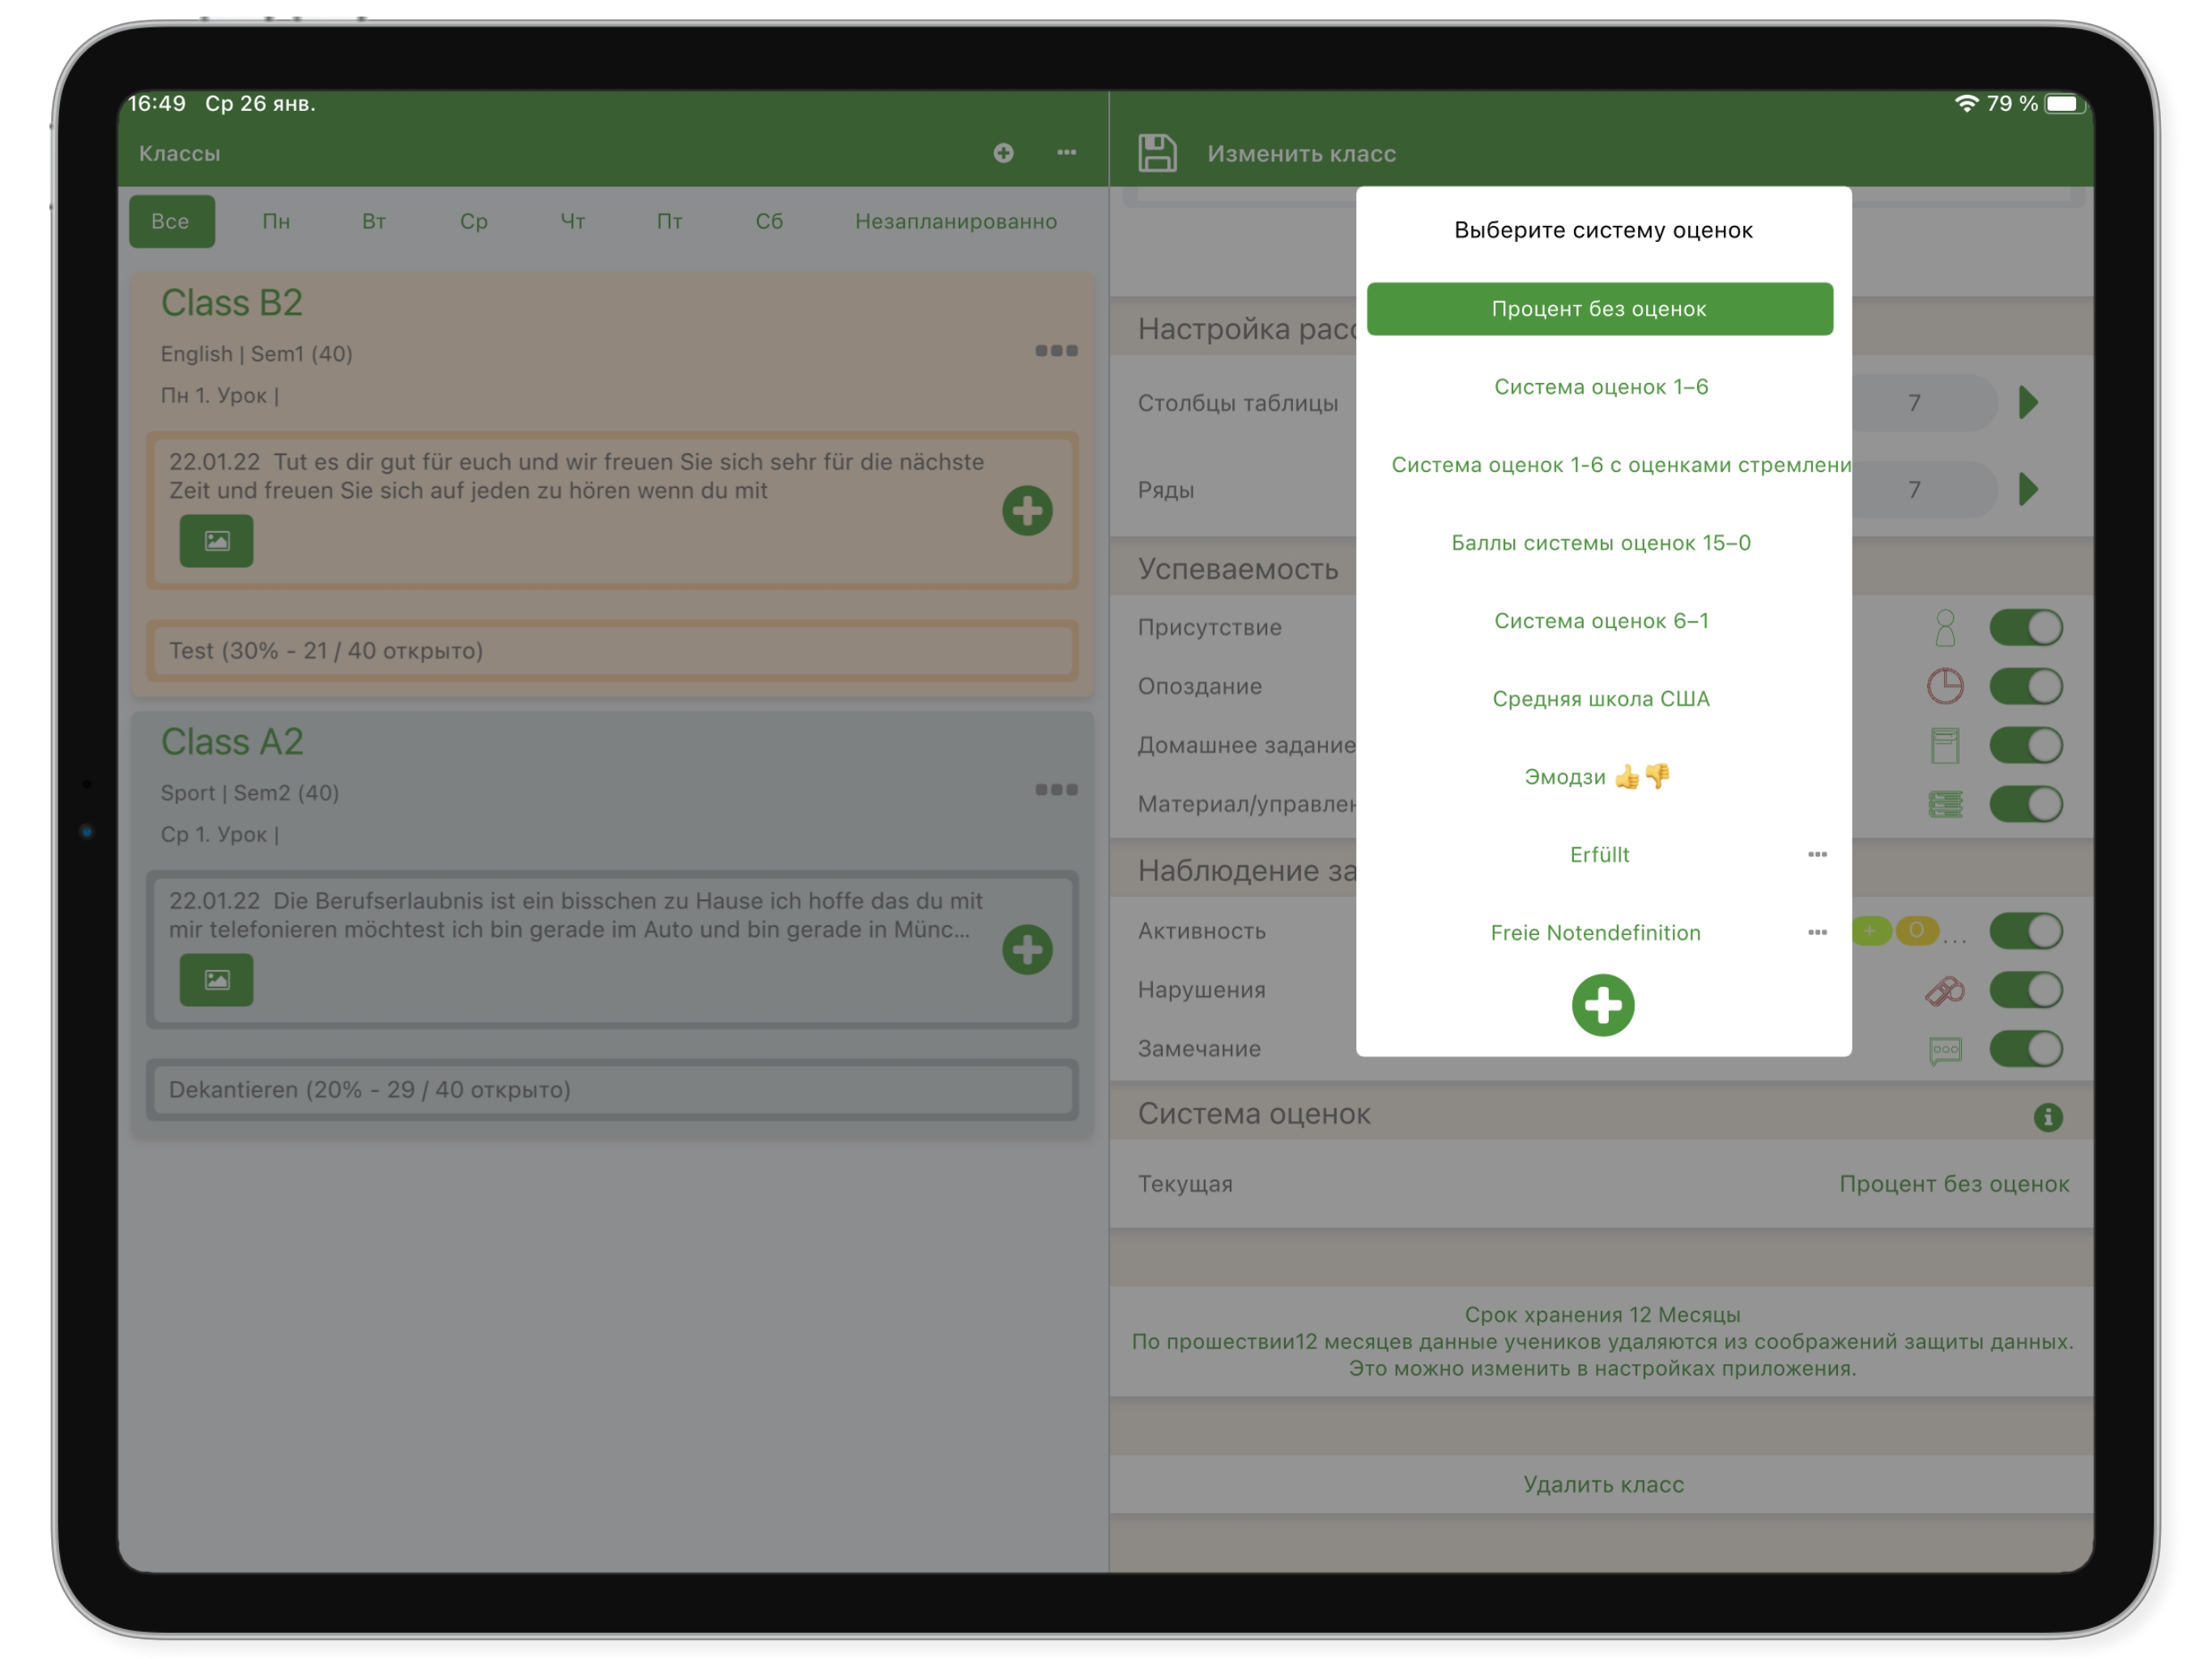Open the grading system info icon
2212x1658 pixels.
pos(2047,1116)
